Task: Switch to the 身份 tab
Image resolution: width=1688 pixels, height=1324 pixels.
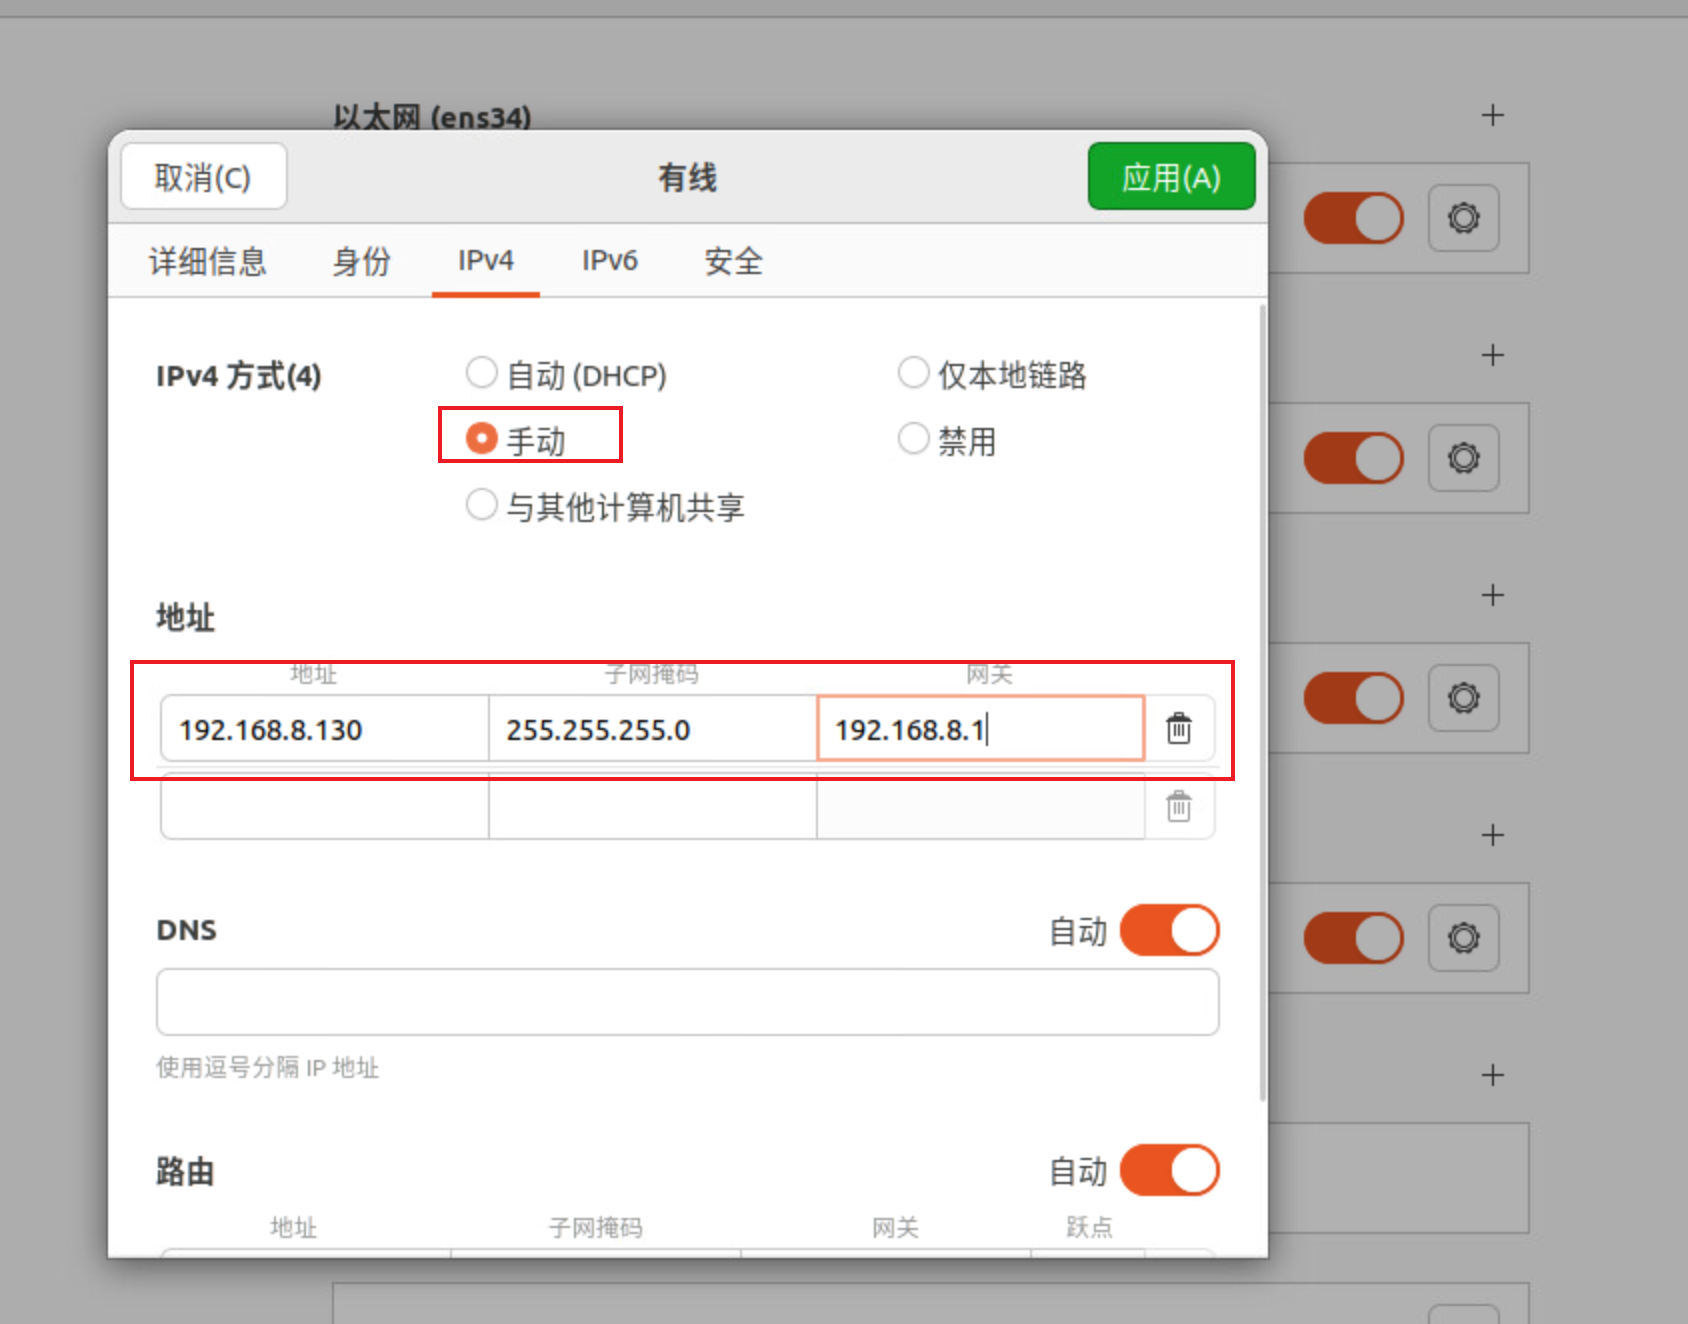Action: click(x=361, y=261)
